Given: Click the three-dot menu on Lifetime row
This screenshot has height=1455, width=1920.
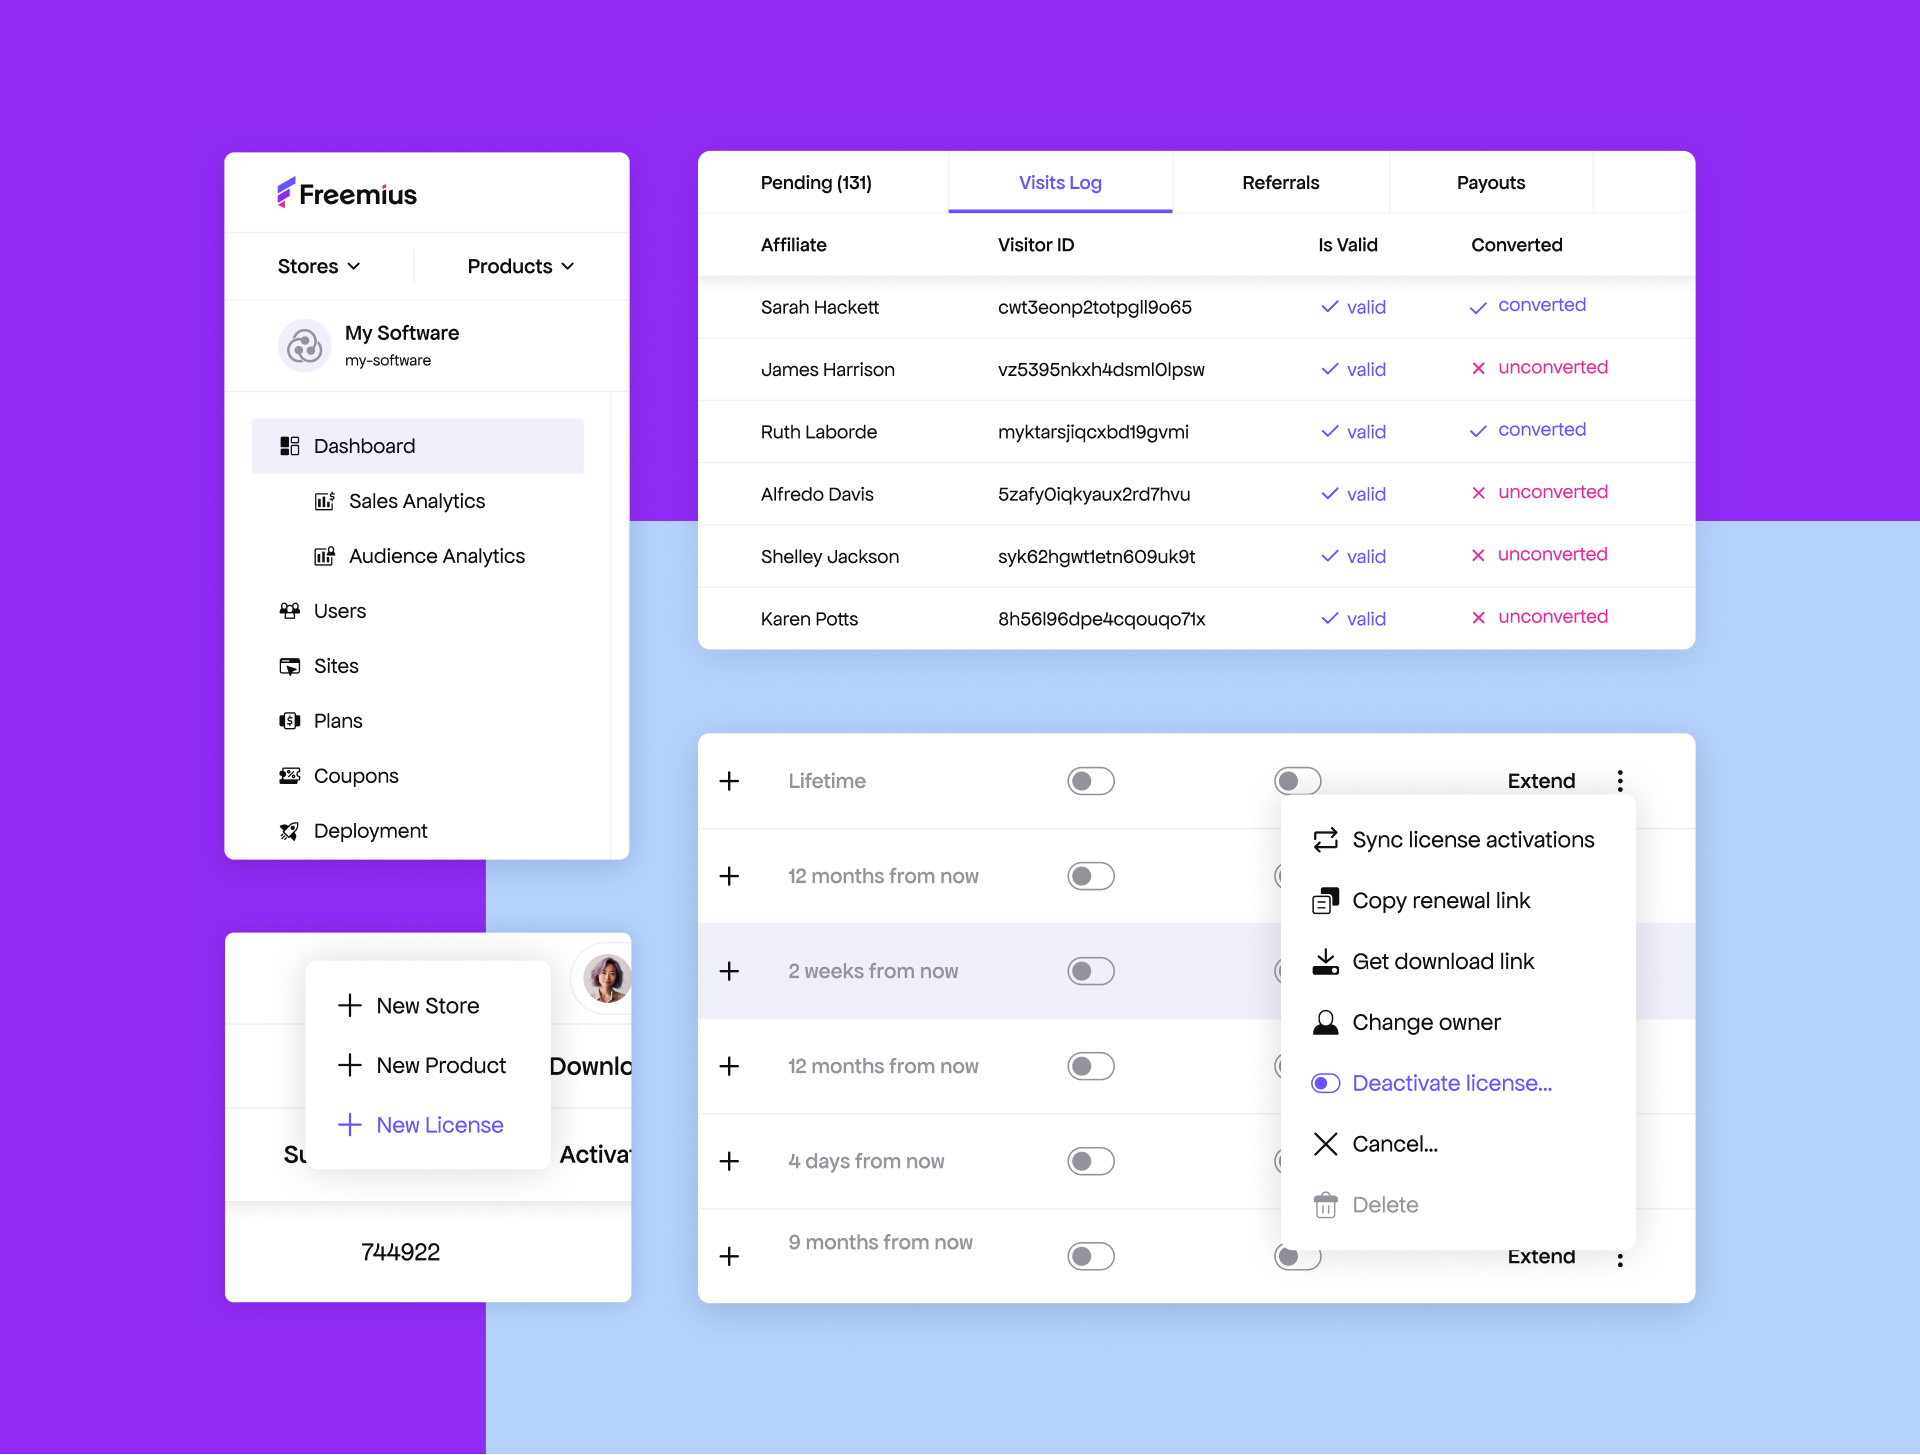Looking at the screenshot, I should click(x=1620, y=781).
